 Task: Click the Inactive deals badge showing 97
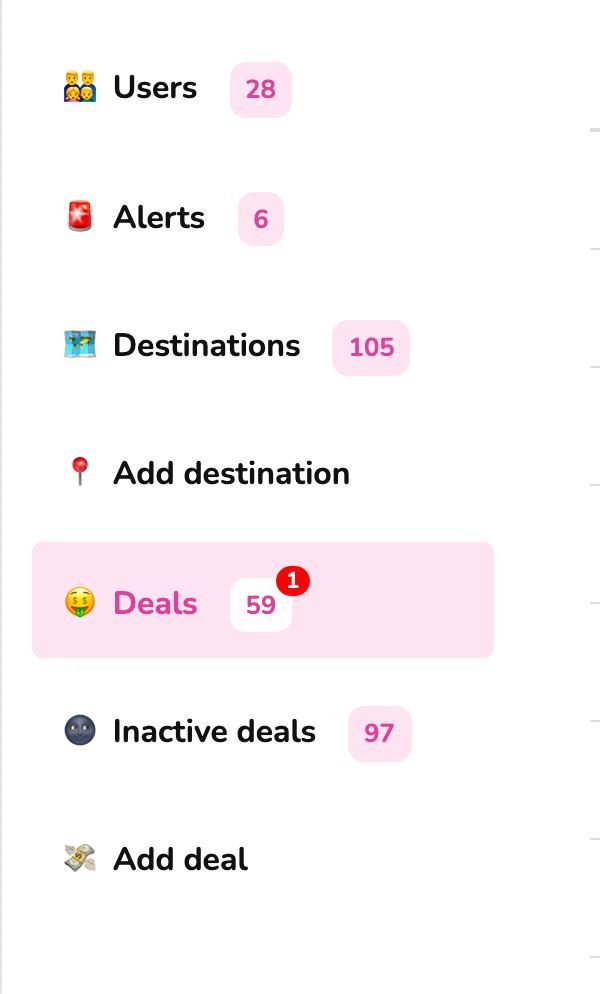379,734
